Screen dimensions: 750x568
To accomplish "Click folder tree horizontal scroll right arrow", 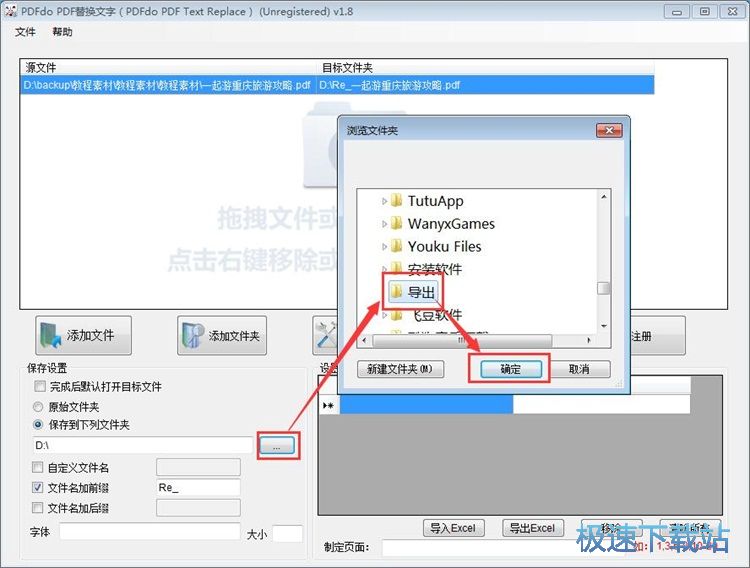I will pos(589,340).
